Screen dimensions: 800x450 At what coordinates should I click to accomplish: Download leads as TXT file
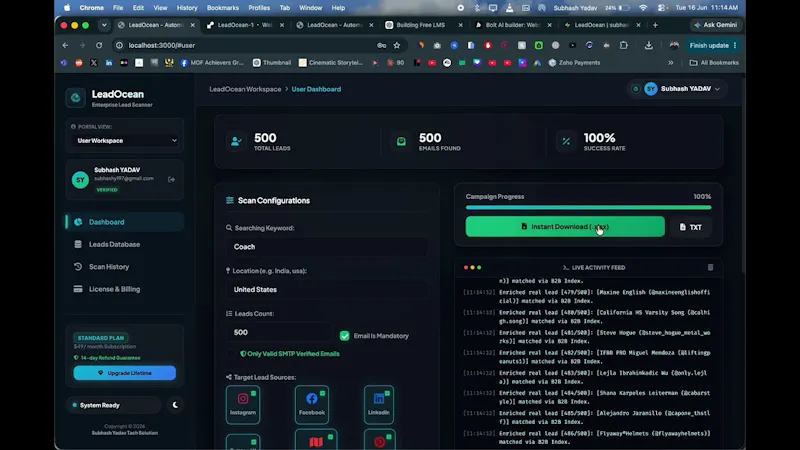coord(690,227)
